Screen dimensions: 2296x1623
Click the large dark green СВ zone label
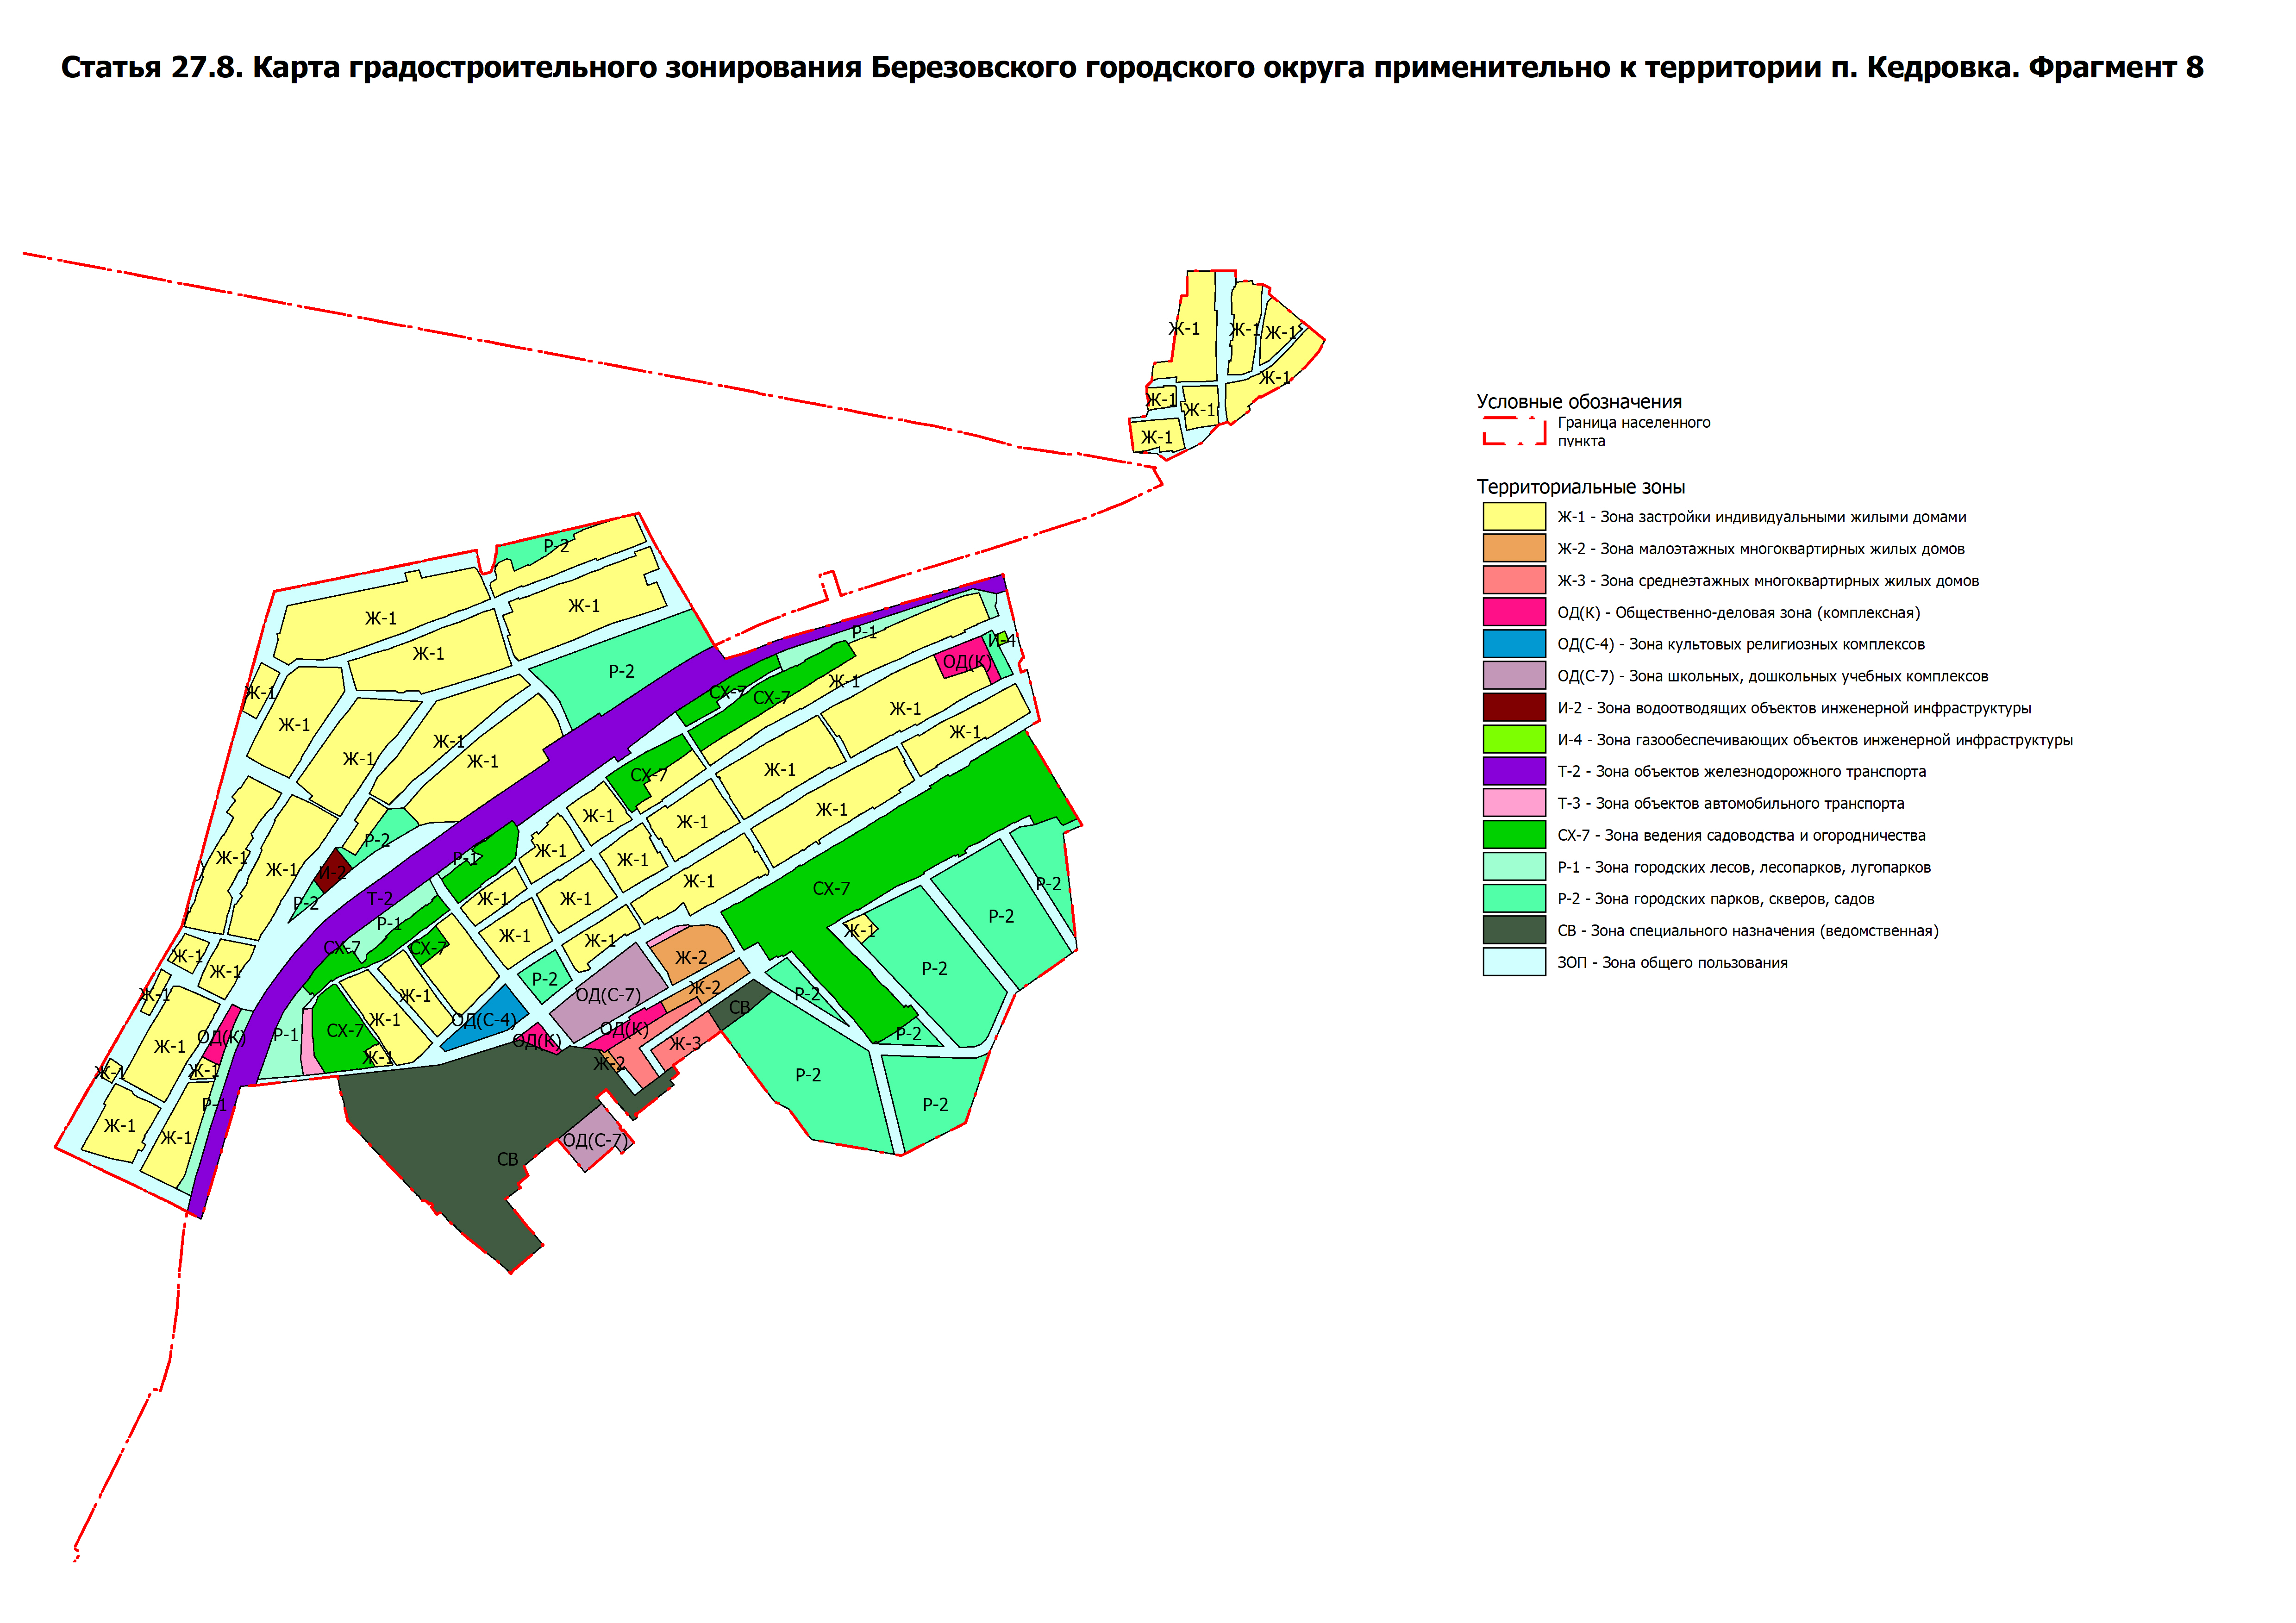point(507,1160)
